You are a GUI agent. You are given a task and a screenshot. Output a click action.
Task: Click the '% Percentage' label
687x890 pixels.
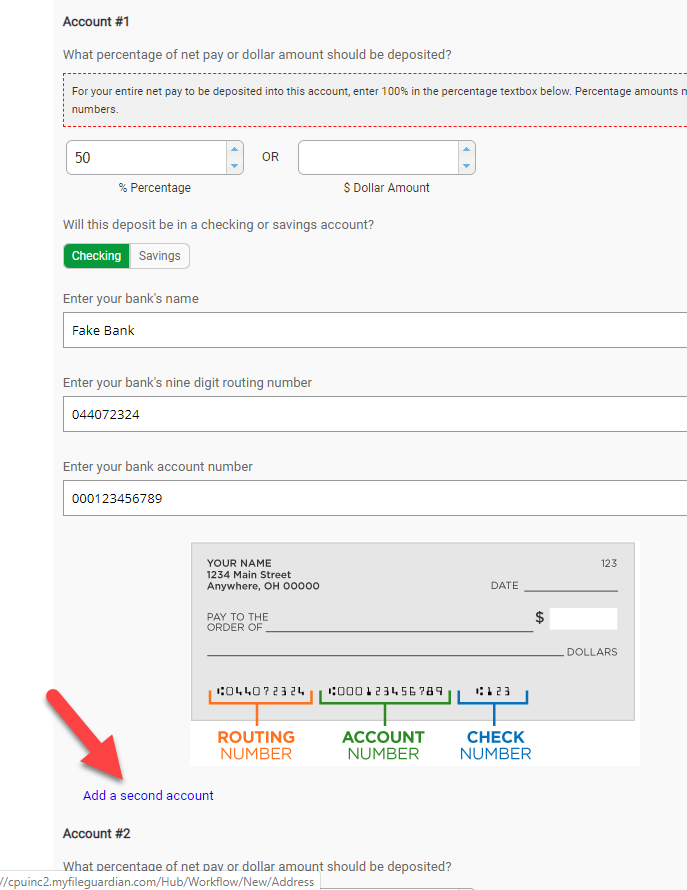point(154,188)
